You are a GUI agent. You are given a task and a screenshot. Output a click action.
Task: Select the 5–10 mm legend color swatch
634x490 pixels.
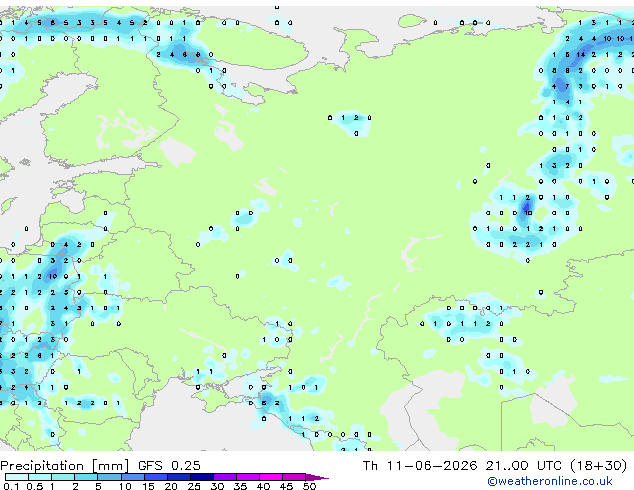point(109,477)
